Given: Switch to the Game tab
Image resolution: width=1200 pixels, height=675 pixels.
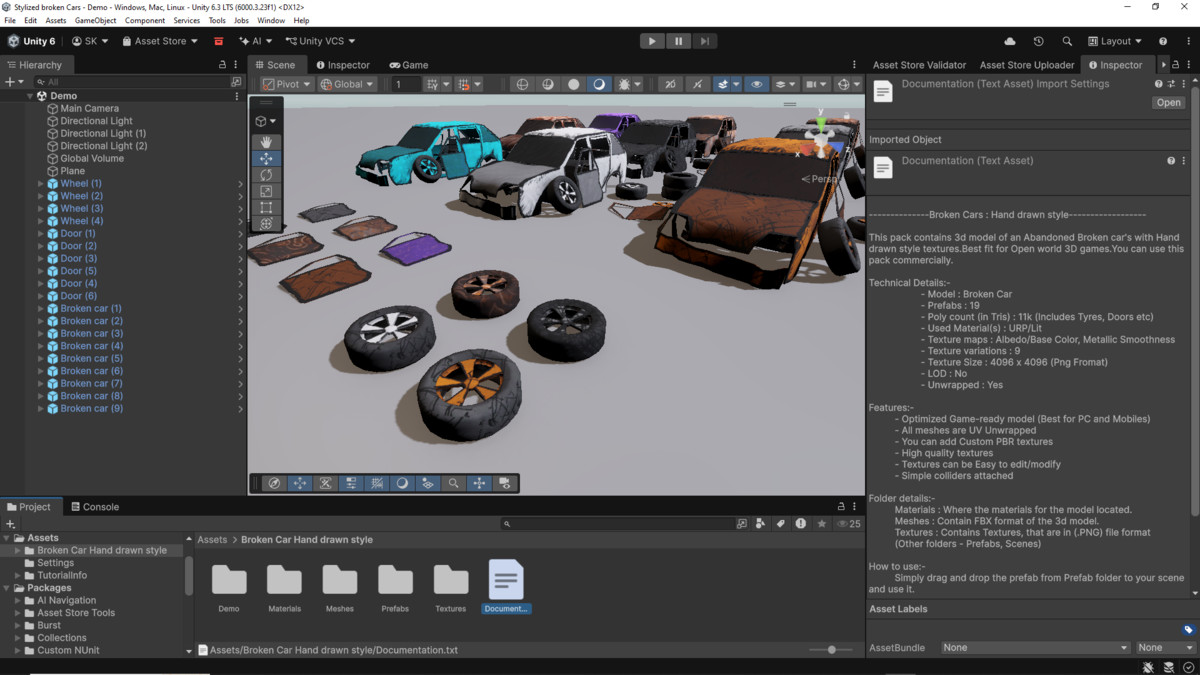Looking at the screenshot, I should [409, 65].
